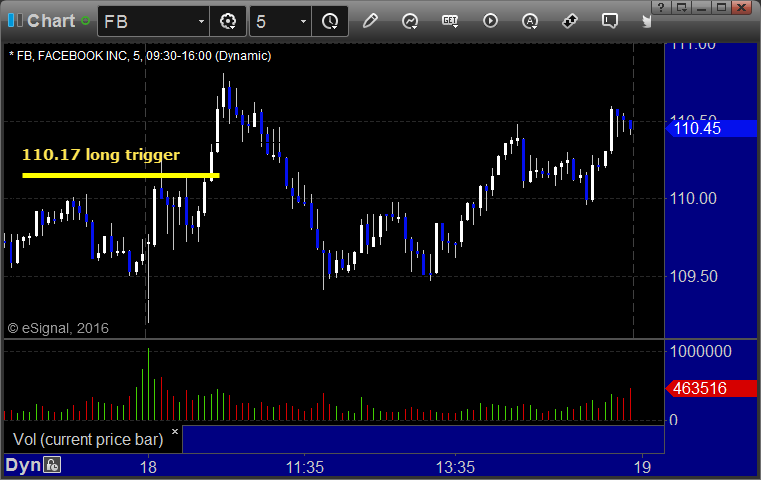Viewport: 761px width, 480px height.
Task: Click the trade arrows diamond icon
Action: click(570, 21)
